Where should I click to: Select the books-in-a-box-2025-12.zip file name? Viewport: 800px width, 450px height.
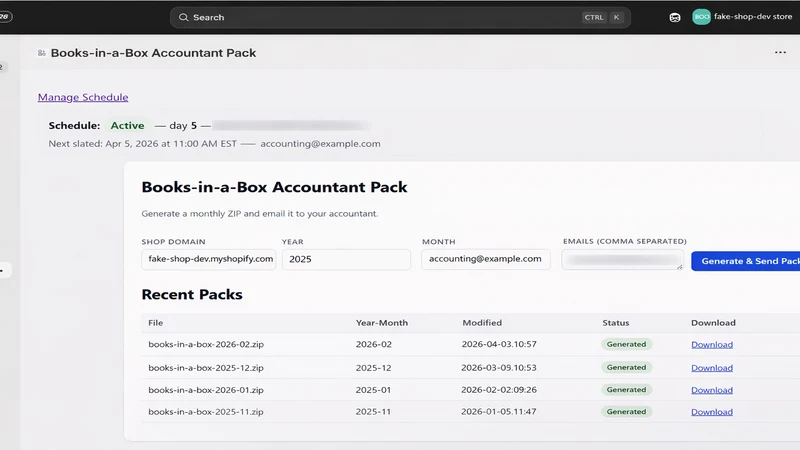pyautogui.click(x=206, y=368)
